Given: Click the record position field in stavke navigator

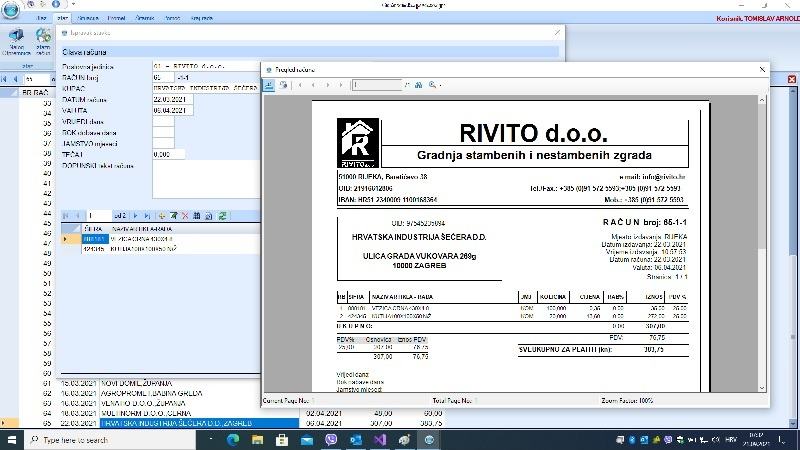Looking at the screenshot, I should click(99, 216).
